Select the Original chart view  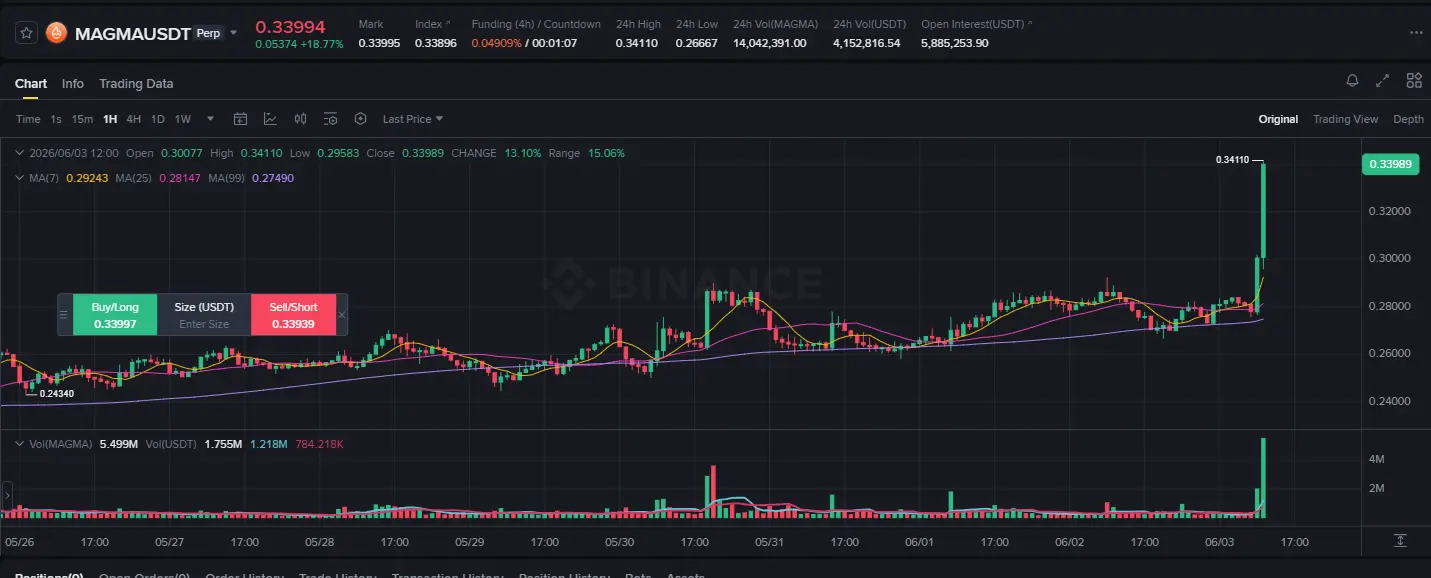[1278, 119]
